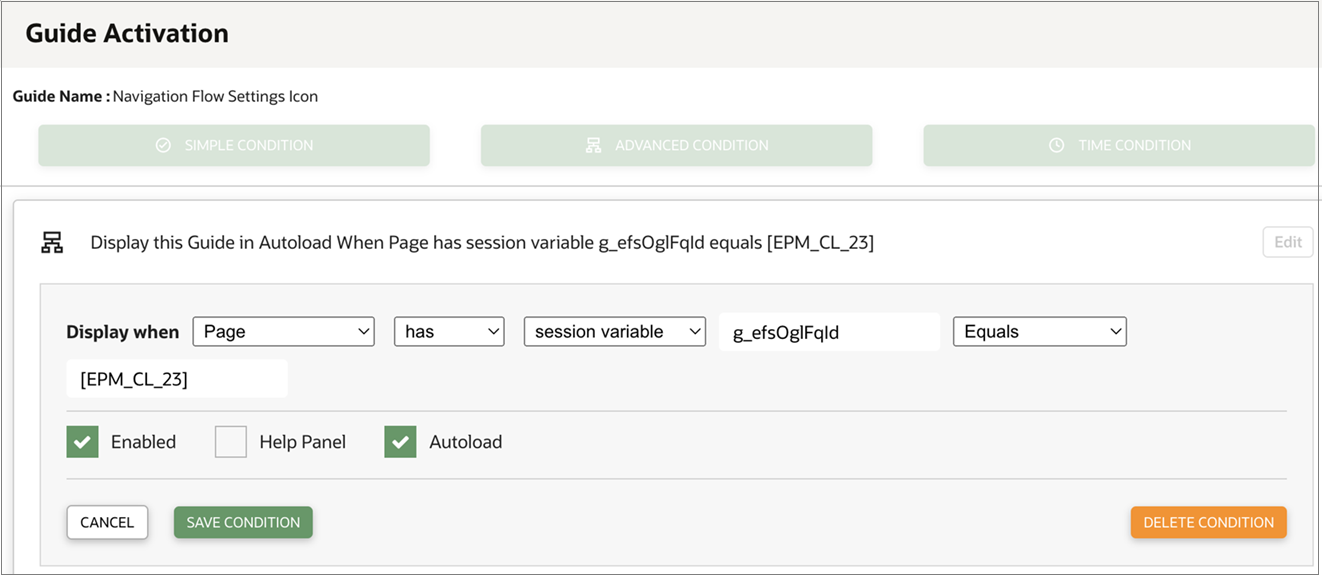1322x575 pixels.
Task: Open the Page dropdown
Action: [x=283, y=332]
